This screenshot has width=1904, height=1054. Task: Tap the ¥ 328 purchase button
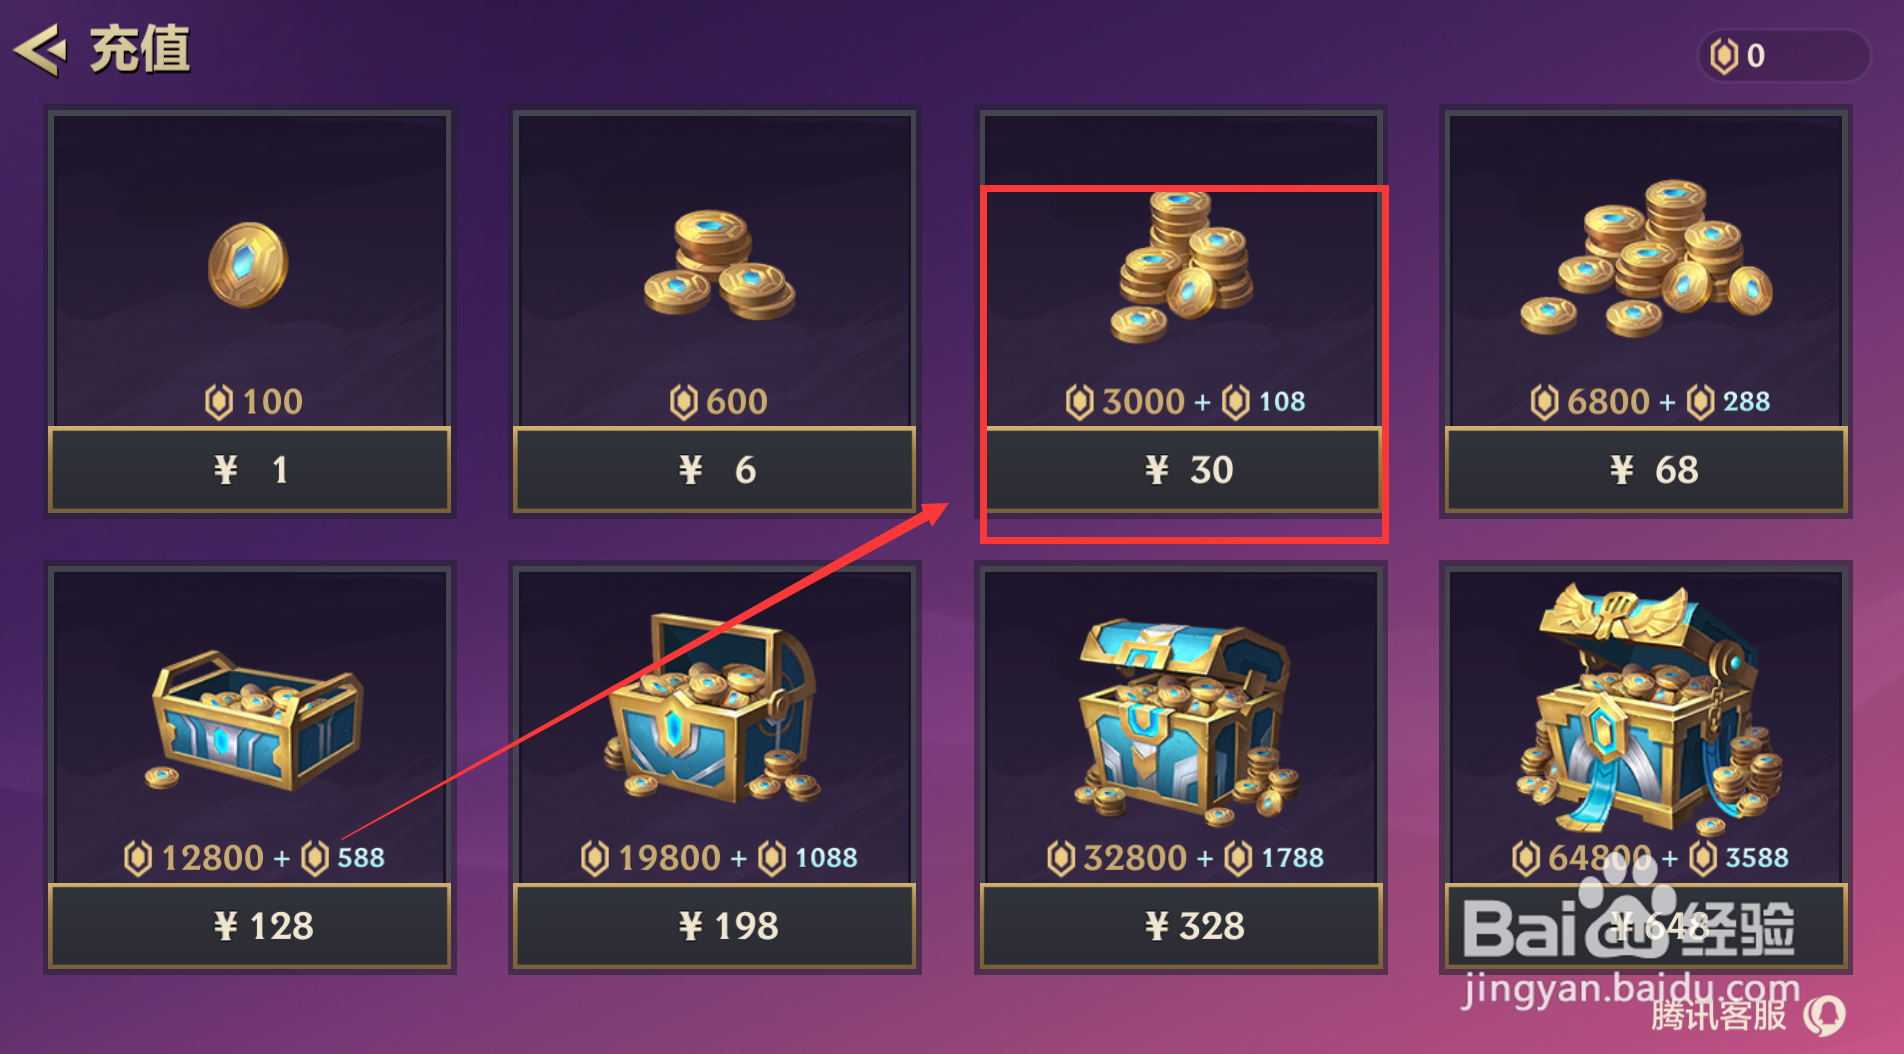coord(1181,926)
